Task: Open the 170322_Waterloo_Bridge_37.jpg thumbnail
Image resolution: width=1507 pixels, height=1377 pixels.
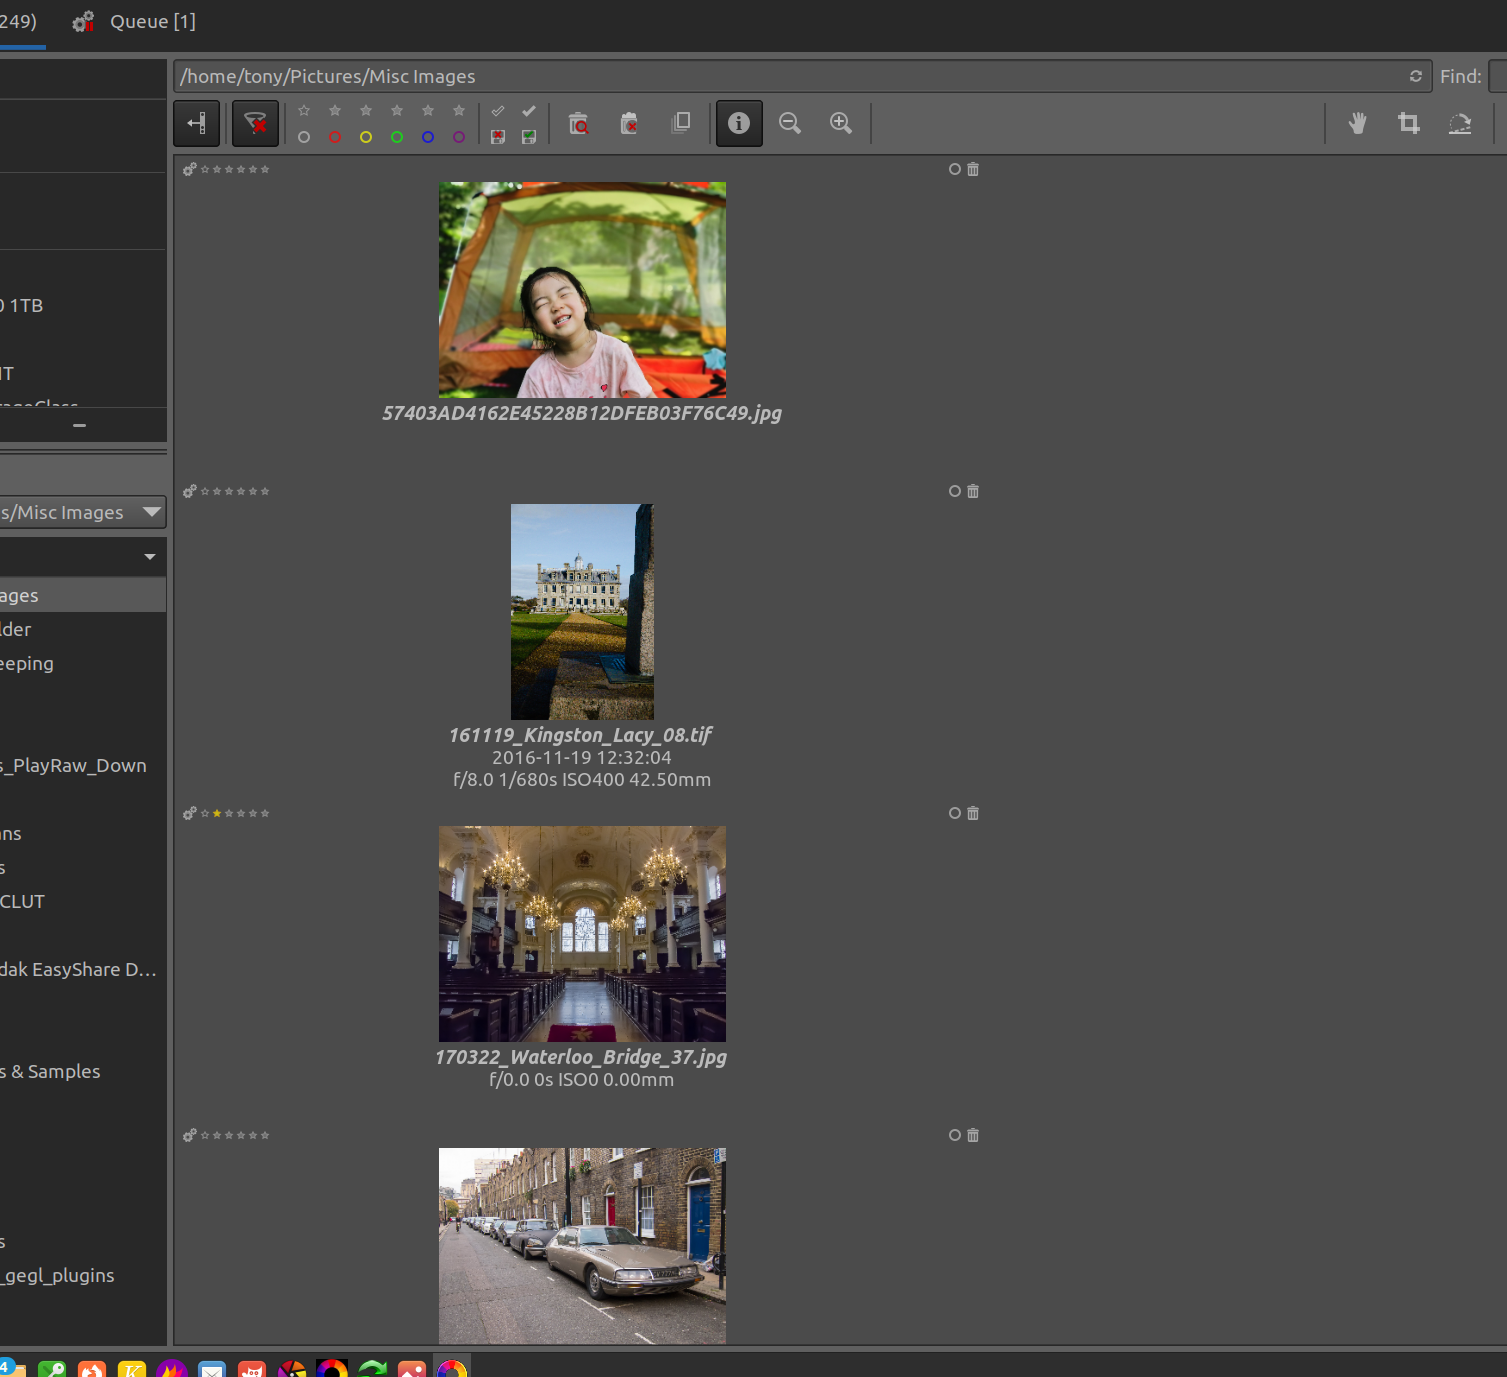Action: [x=581, y=933]
